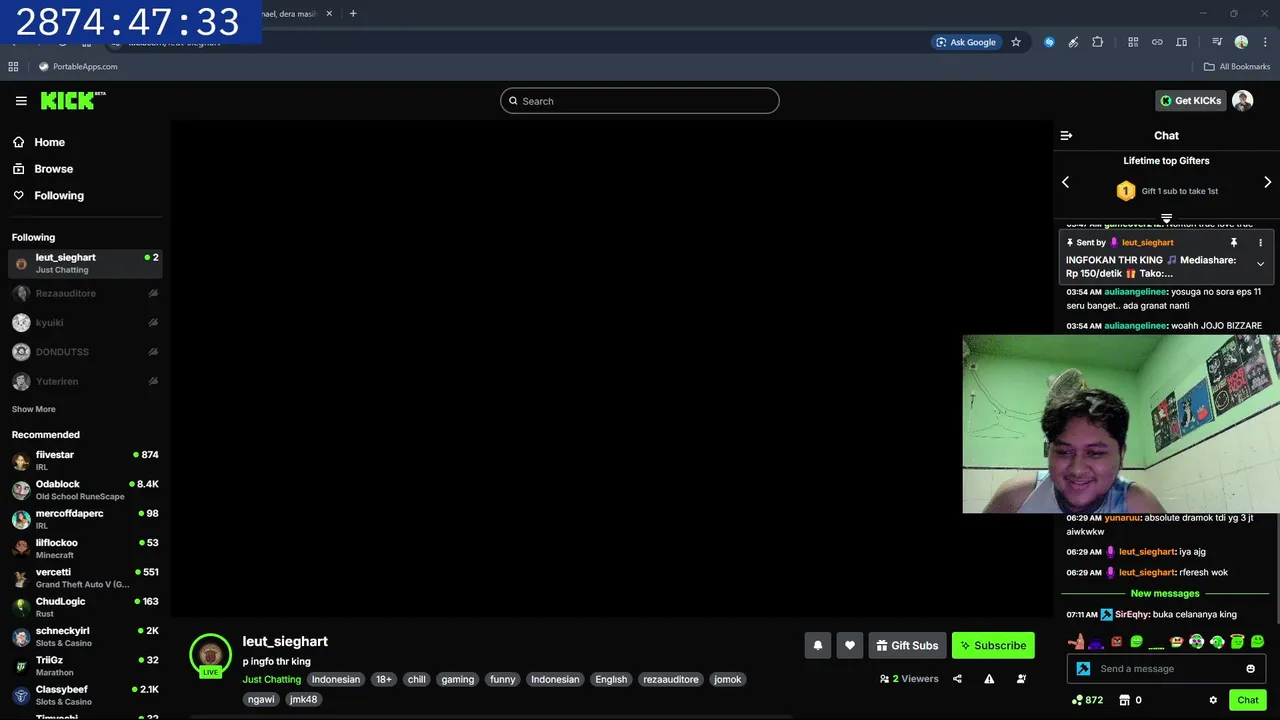Viewport: 1280px width, 720px height.
Task: Expand the pinned message with the chevron
Action: (x=1260, y=264)
